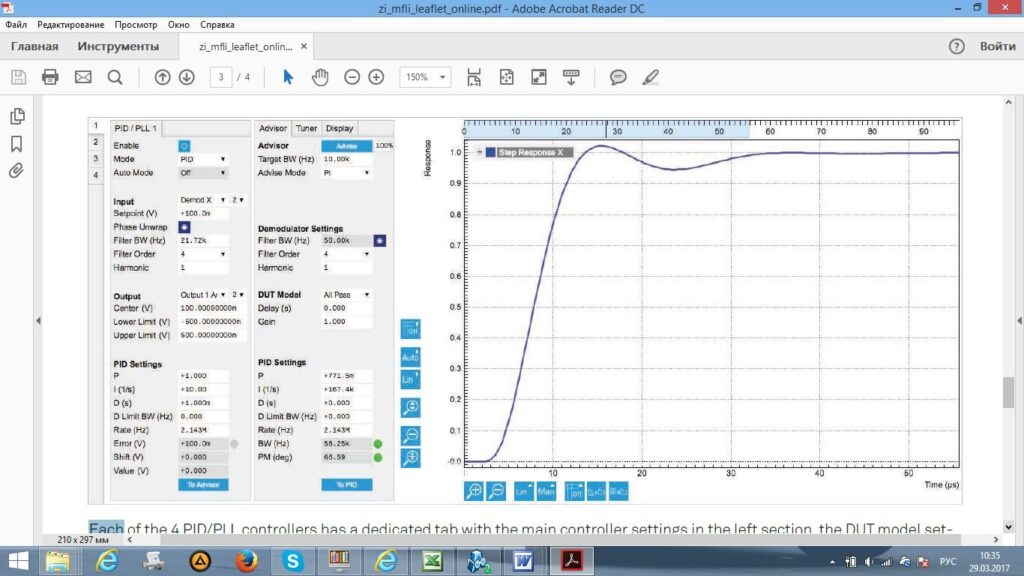
Task: Open the Find text magnifier tool
Action: [115, 77]
